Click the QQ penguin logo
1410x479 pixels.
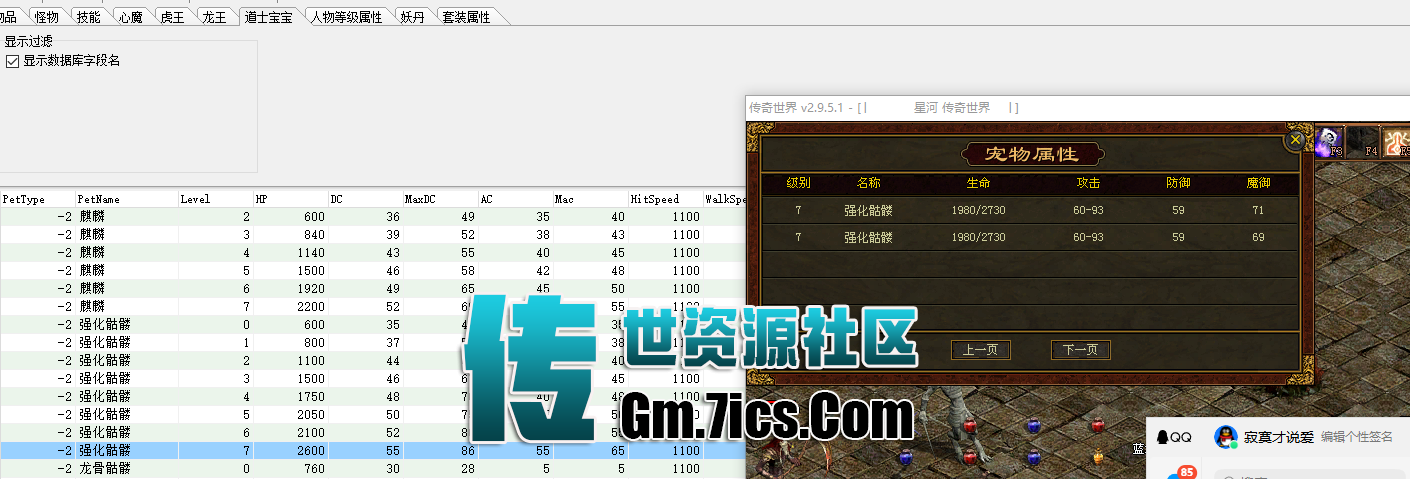click(x=1162, y=437)
